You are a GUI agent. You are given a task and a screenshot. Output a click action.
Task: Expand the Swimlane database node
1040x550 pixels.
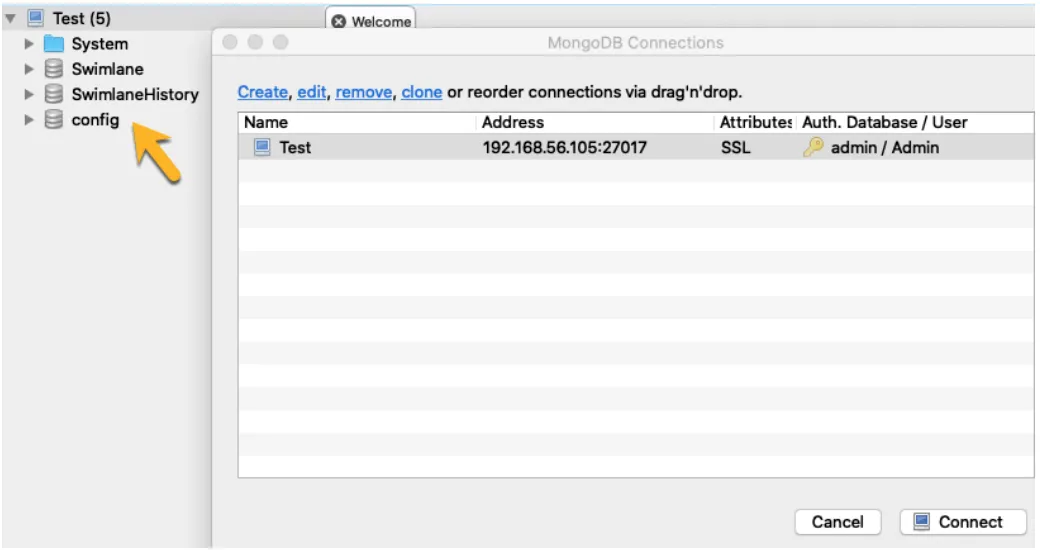(x=29, y=69)
